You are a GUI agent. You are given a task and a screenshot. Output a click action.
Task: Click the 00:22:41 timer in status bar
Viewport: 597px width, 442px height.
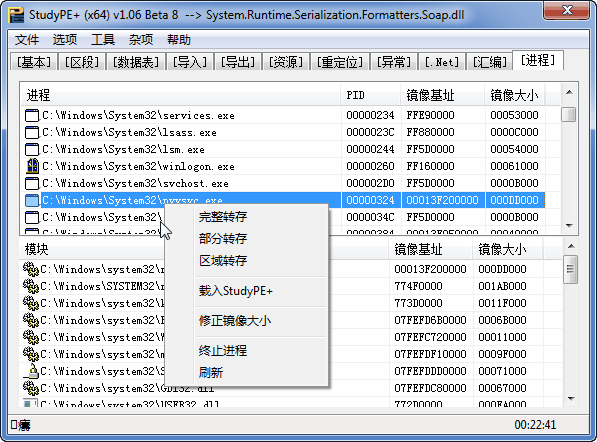535,424
